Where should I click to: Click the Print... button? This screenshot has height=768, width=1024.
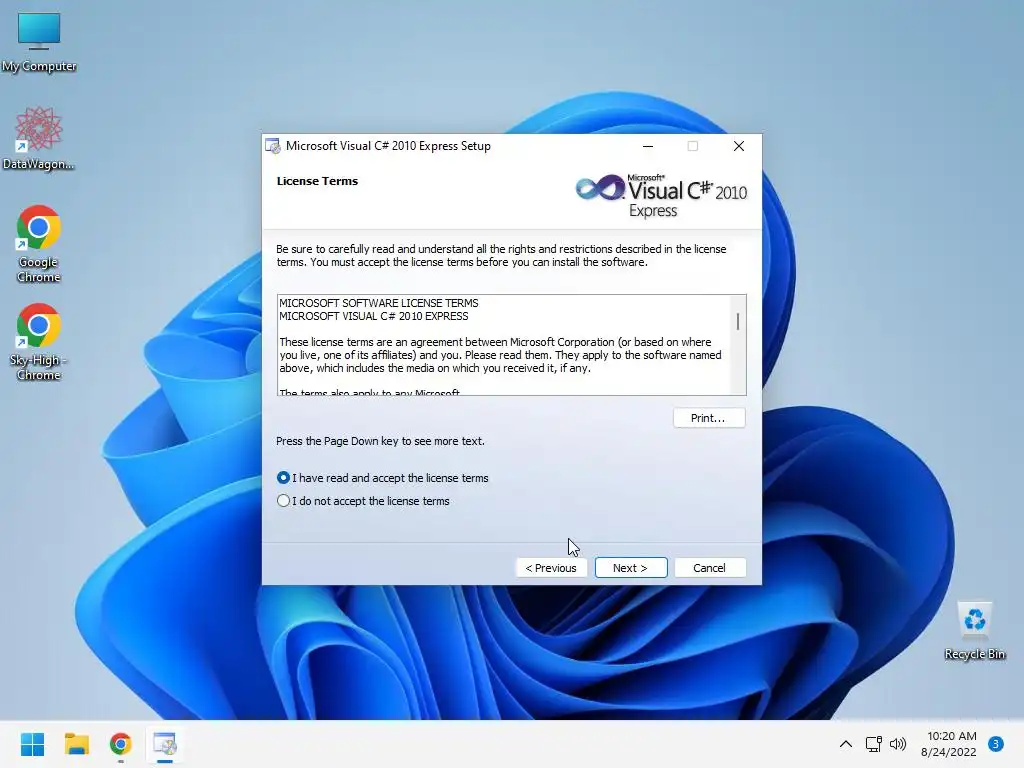coord(709,418)
